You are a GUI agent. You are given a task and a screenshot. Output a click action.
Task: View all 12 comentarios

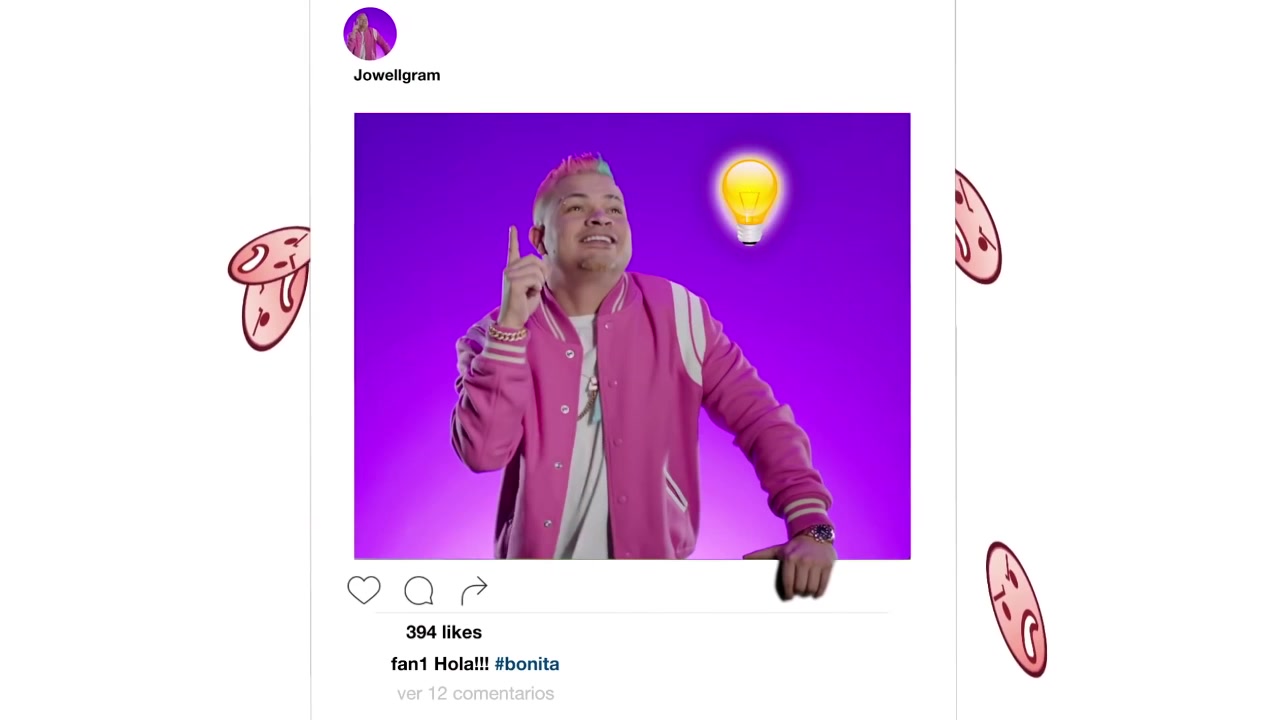475,693
